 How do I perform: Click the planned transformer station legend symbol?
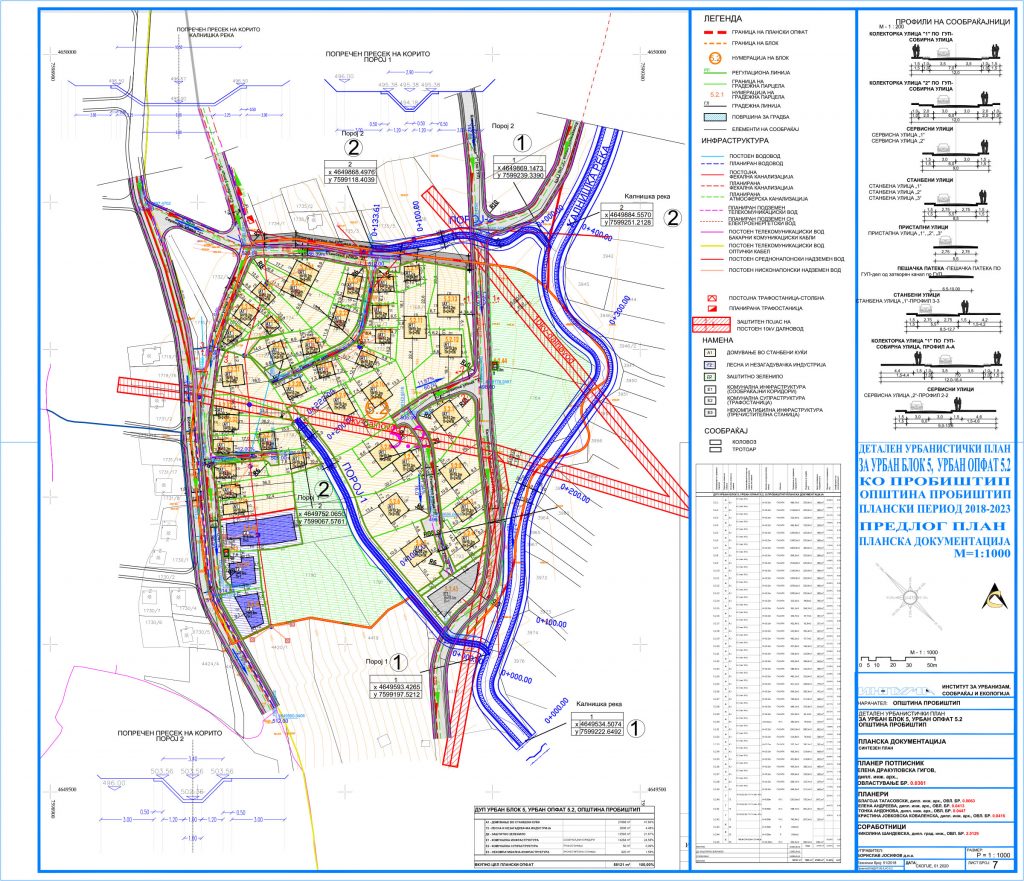click(x=712, y=308)
